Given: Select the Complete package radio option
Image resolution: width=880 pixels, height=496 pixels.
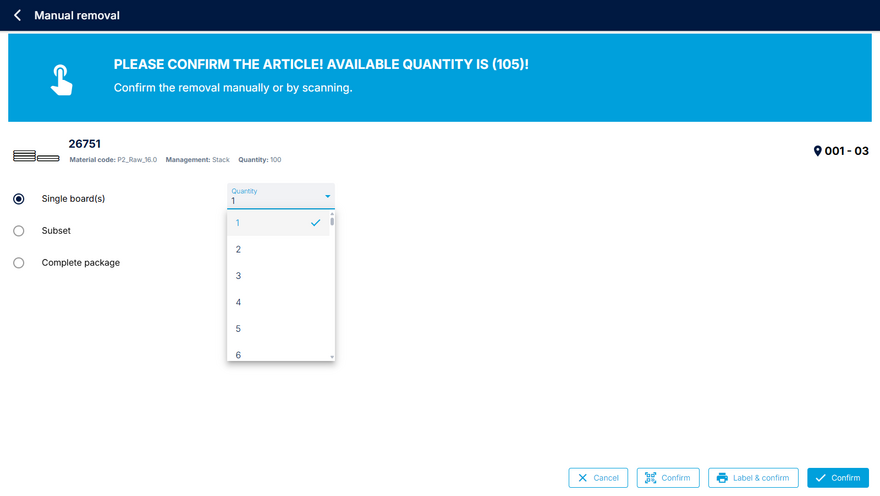Looking at the screenshot, I should pos(19,263).
